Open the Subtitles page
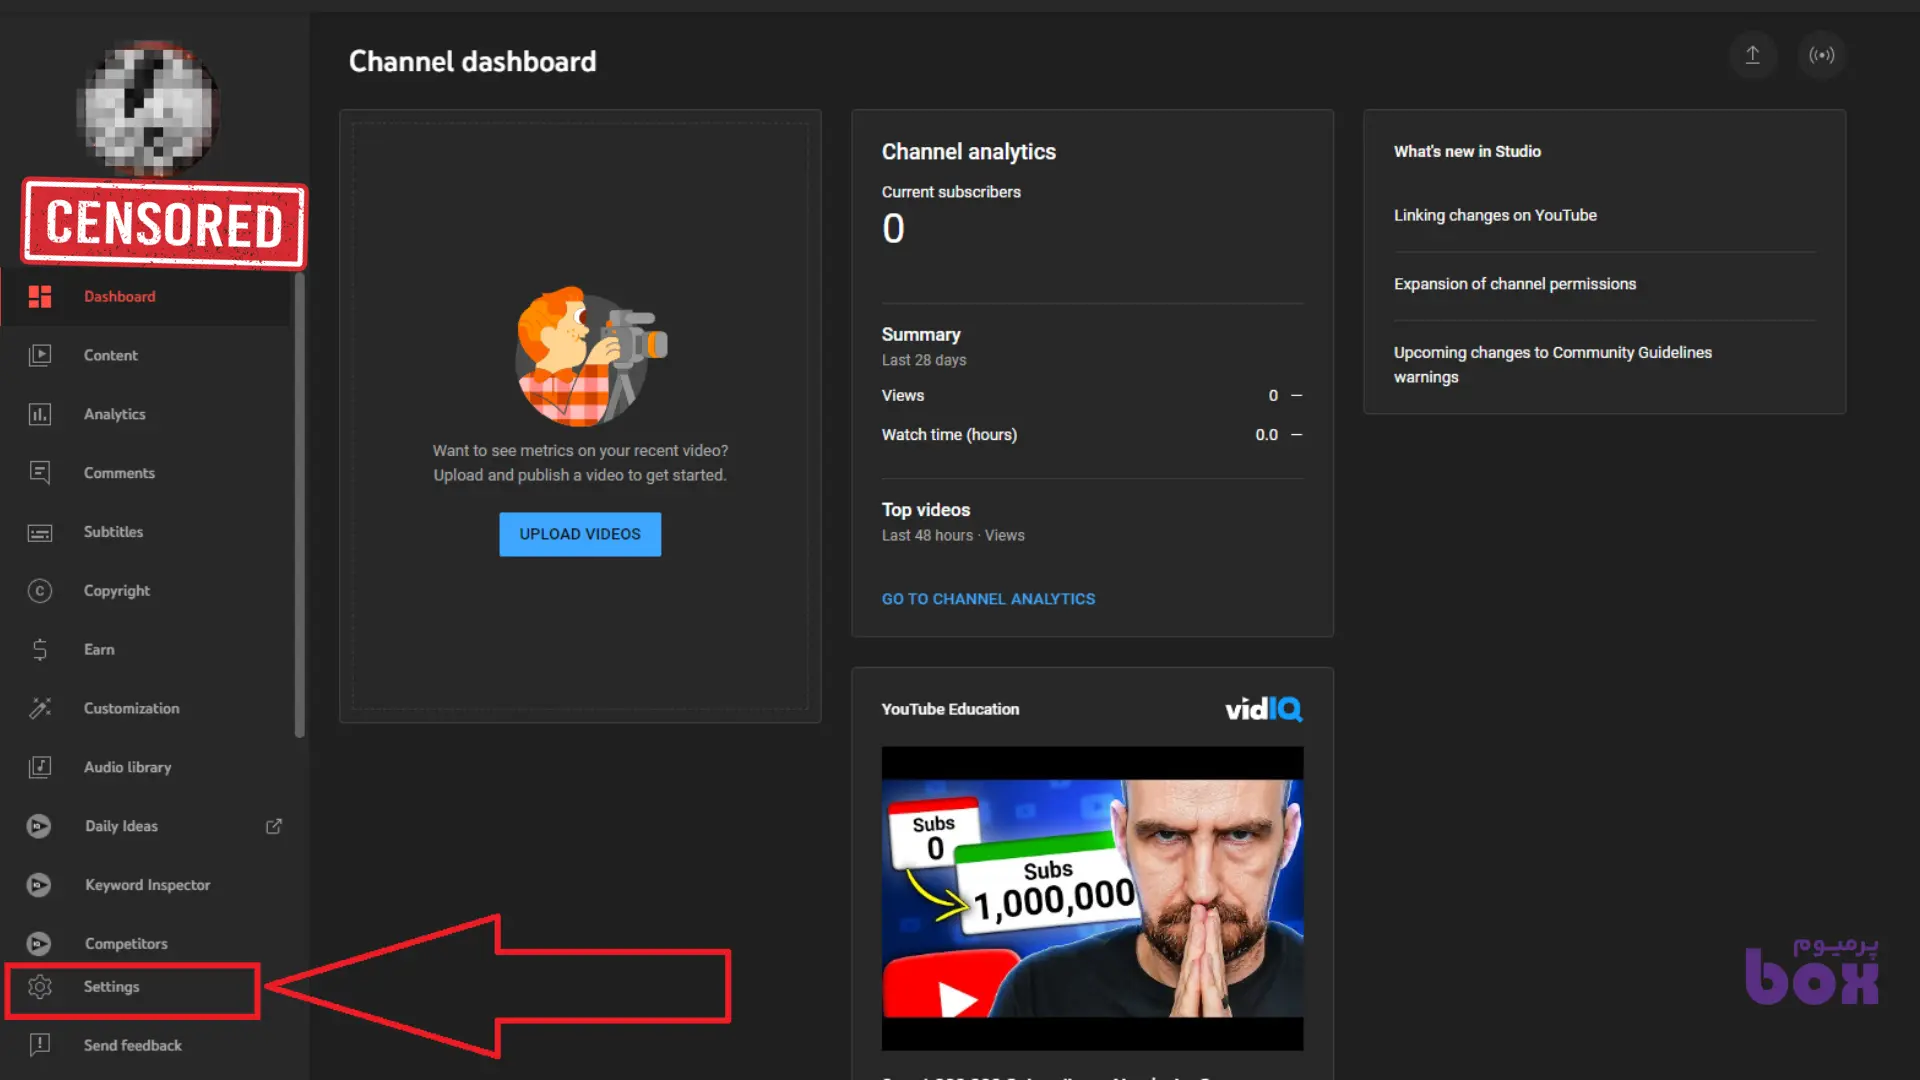This screenshot has width=1920, height=1080. (x=146, y=532)
